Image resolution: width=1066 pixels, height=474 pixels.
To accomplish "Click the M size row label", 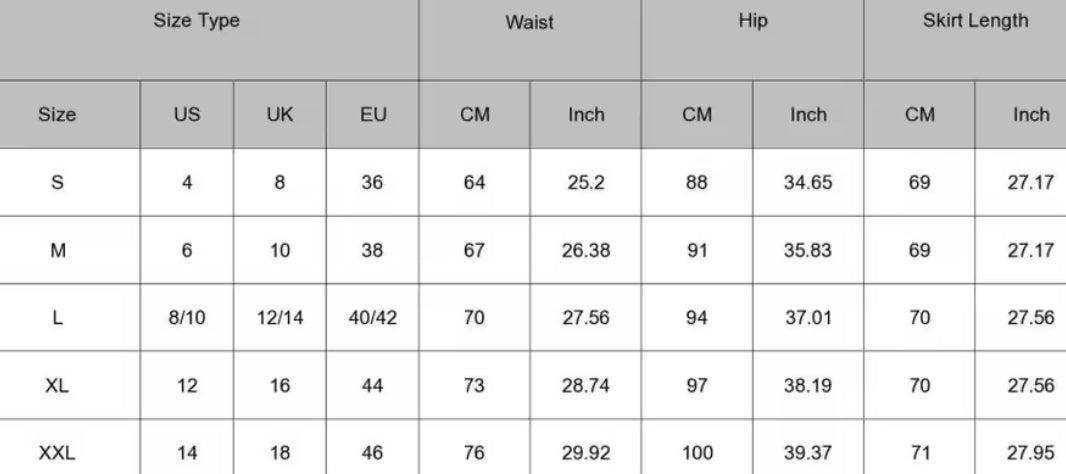I will coord(57,251).
